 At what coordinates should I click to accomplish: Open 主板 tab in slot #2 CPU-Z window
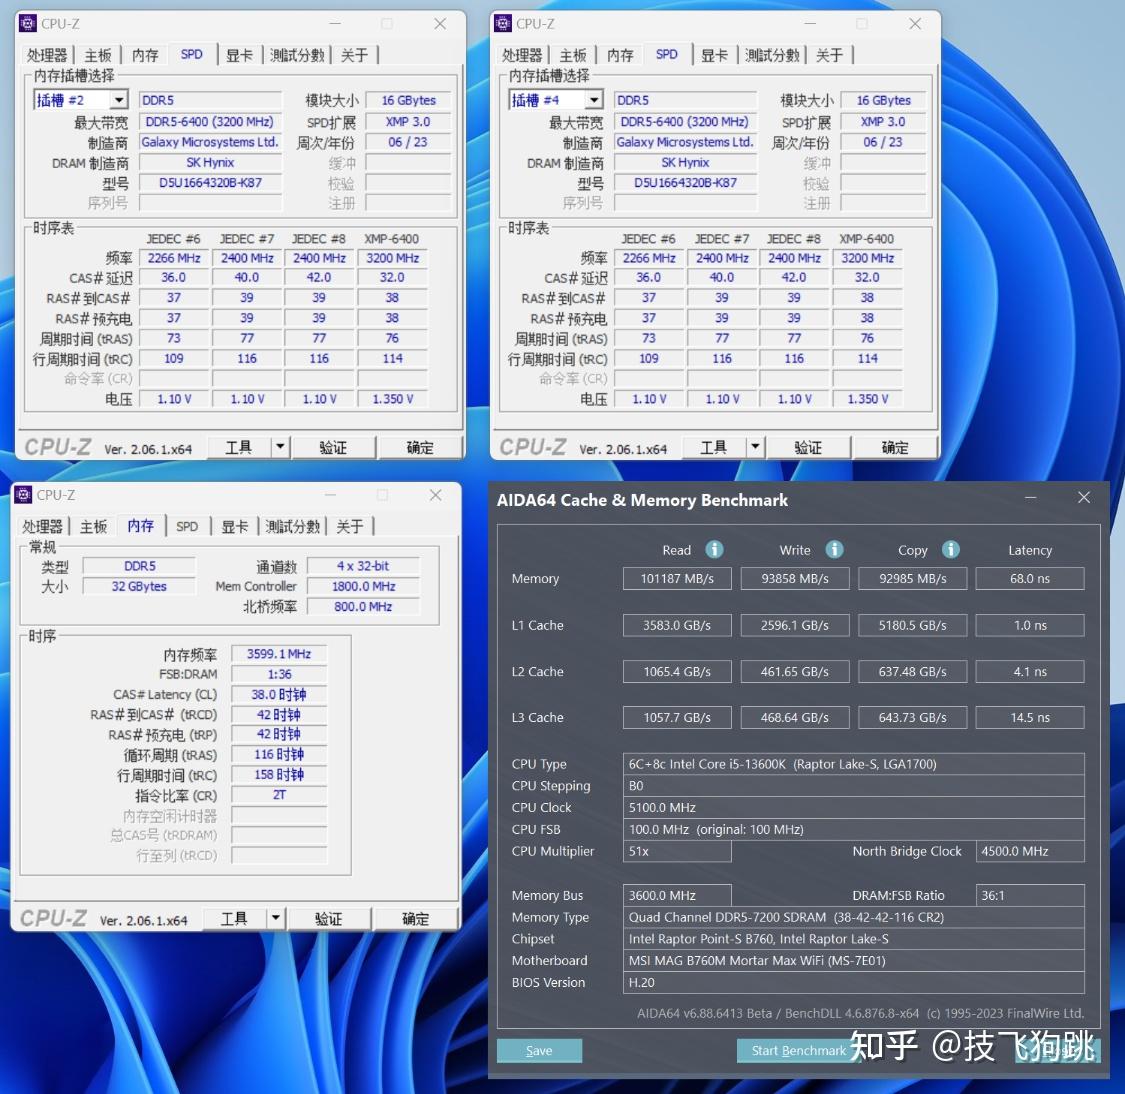tap(98, 55)
